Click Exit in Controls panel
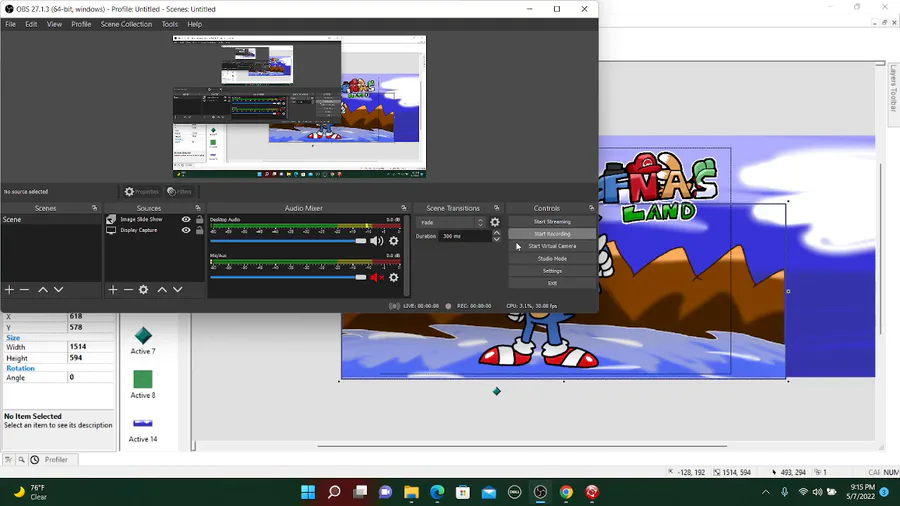Image resolution: width=900 pixels, height=506 pixels. [552, 283]
